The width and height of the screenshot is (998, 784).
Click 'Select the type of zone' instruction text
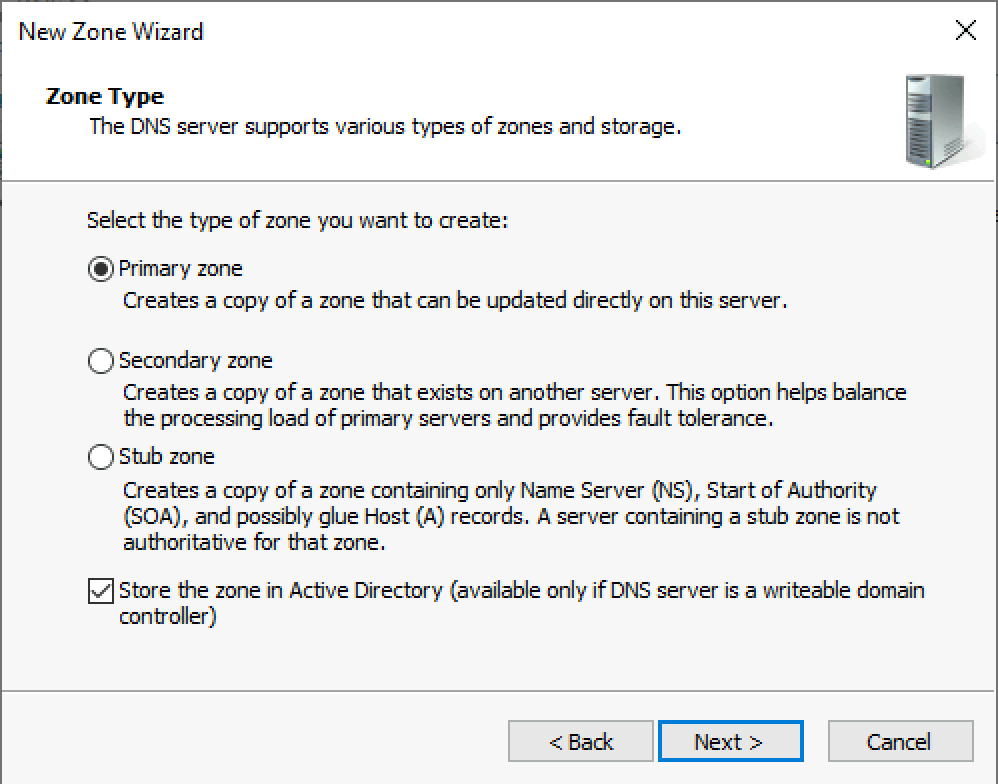pyautogui.click(x=298, y=220)
